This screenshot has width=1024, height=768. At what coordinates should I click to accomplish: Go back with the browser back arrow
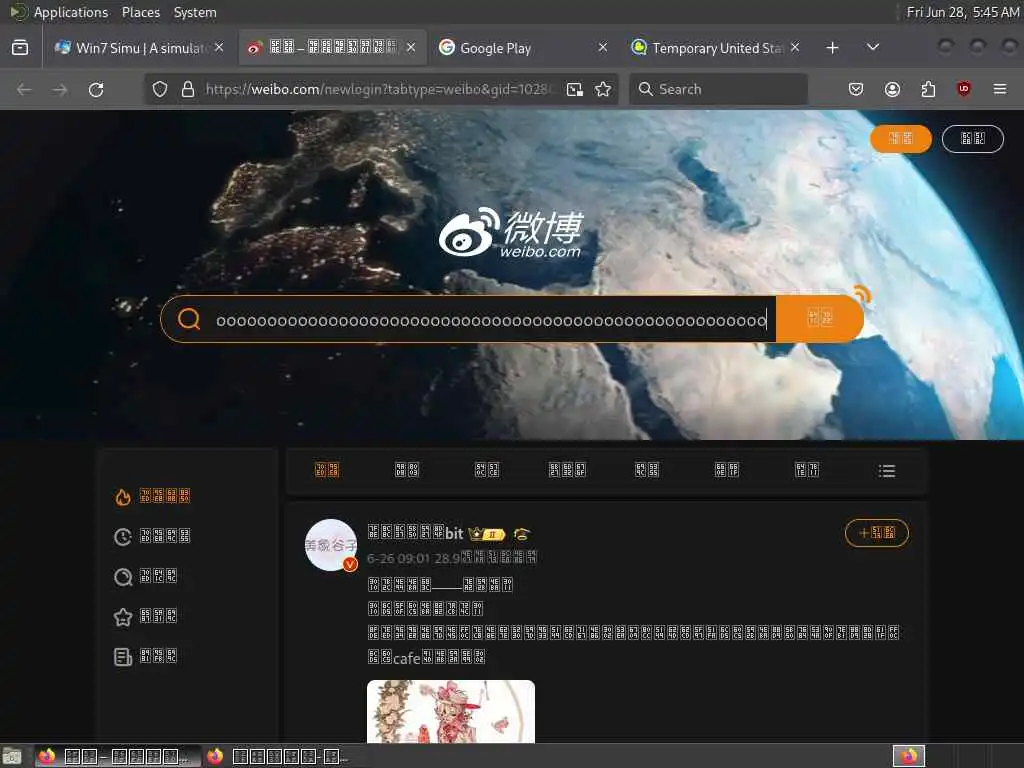24,89
